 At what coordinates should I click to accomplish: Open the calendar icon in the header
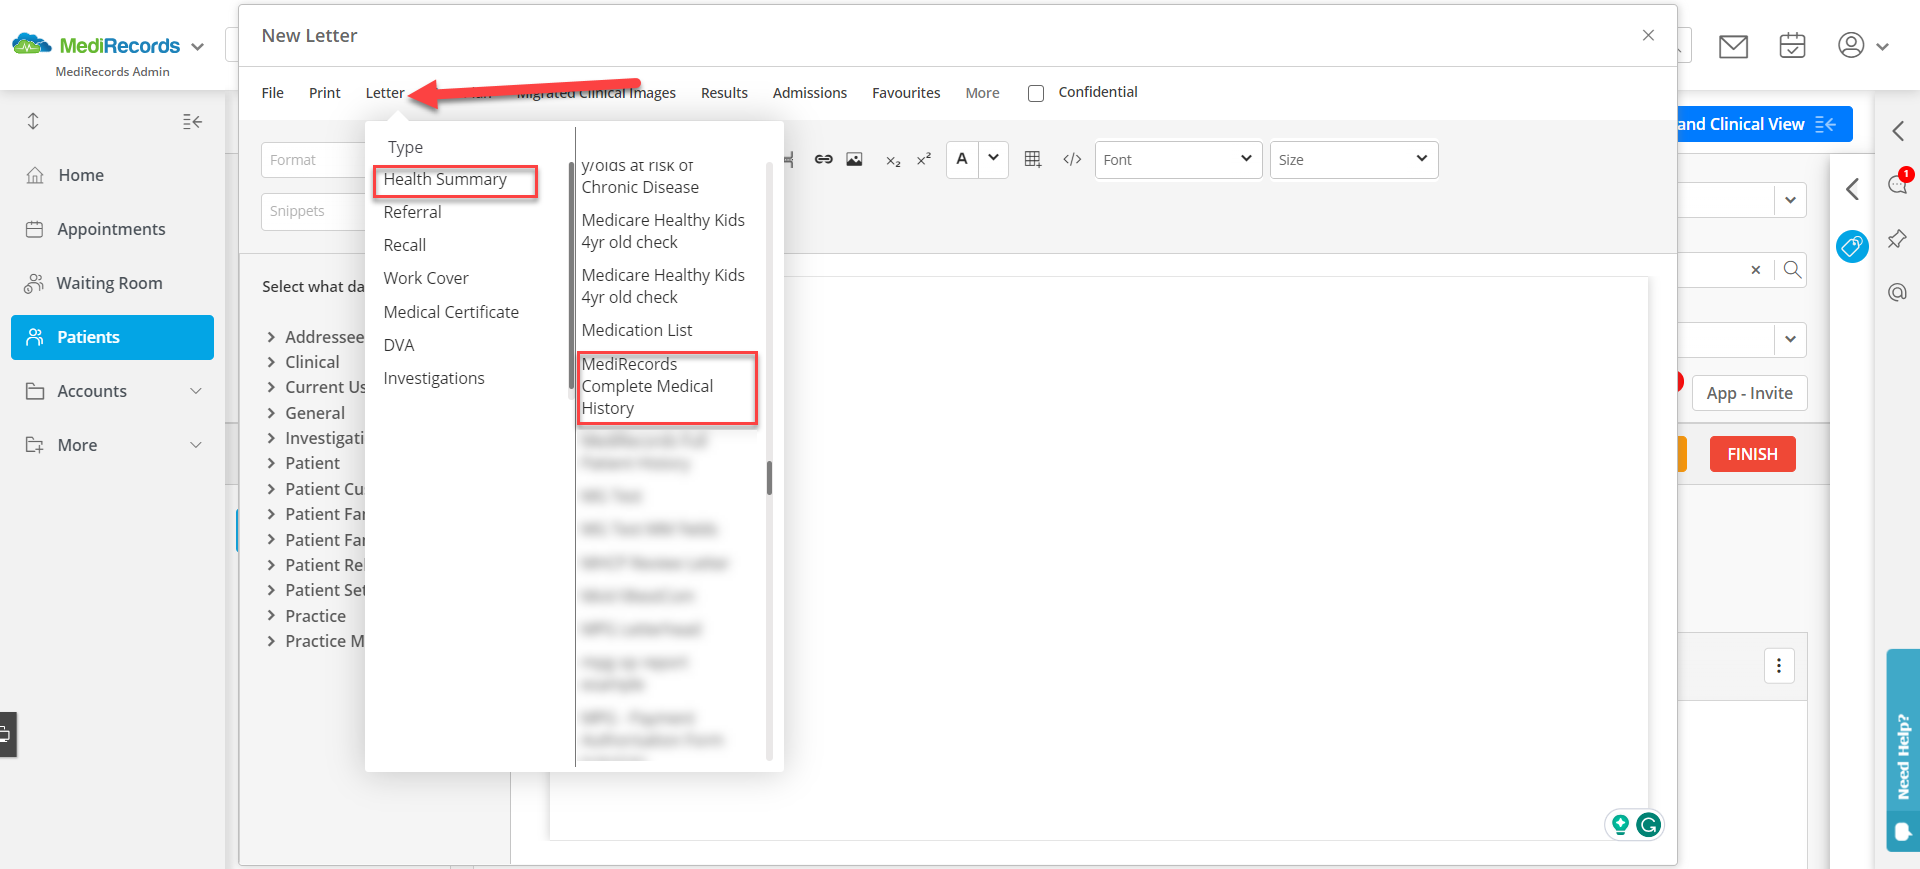pyautogui.click(x=1792, y=45)
